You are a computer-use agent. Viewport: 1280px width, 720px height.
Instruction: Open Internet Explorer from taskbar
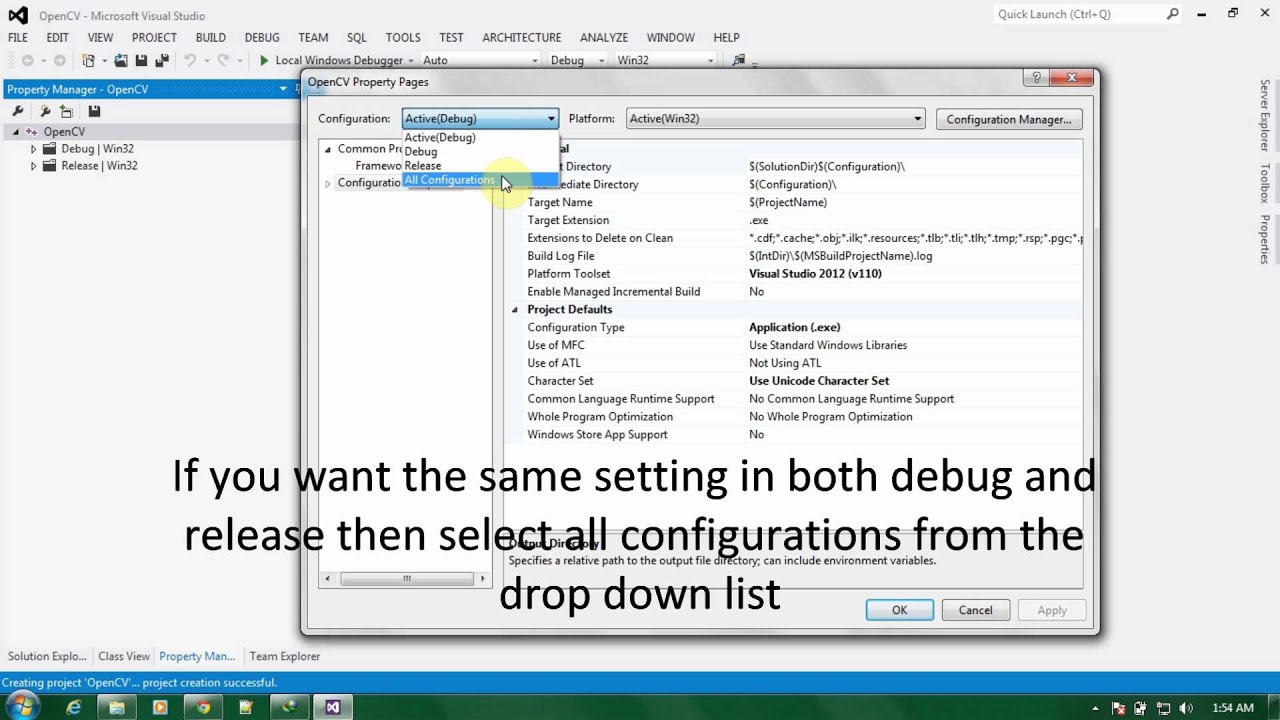(x=74, y=707)
